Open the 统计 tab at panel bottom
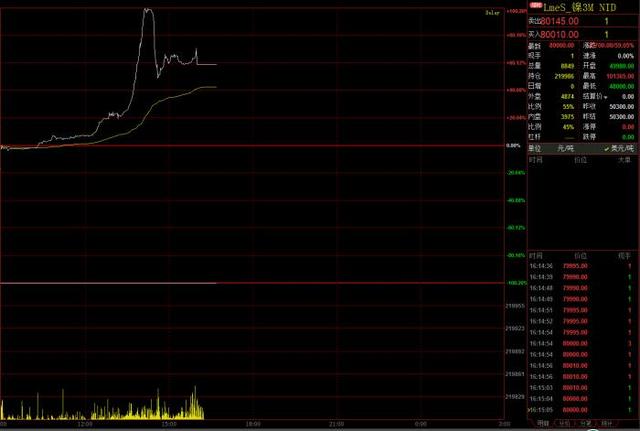Image resolution: width=640 pixels, height=431 pixels. click(607, 424)
